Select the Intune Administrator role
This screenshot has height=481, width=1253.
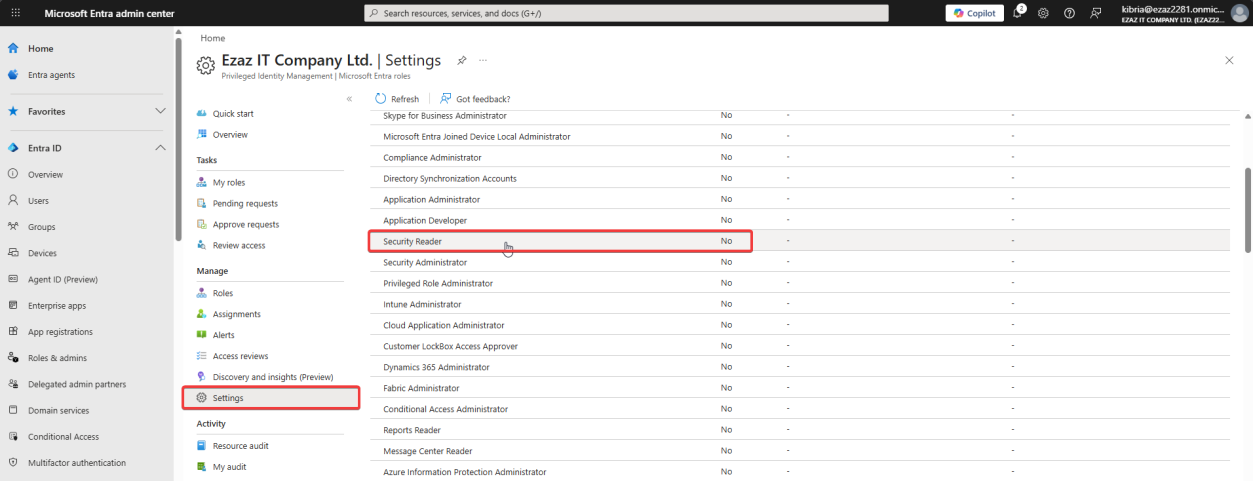(800, 304)
